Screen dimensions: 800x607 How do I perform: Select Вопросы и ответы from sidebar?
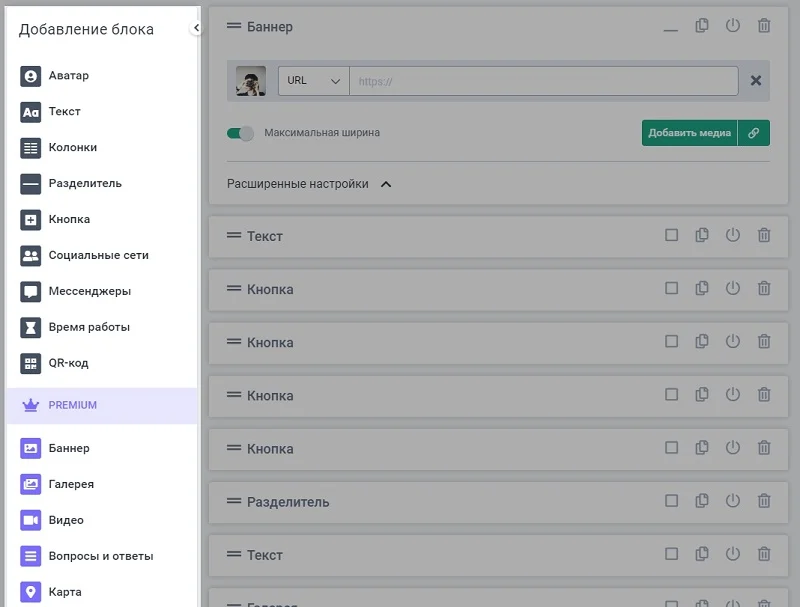pos(100,556)
